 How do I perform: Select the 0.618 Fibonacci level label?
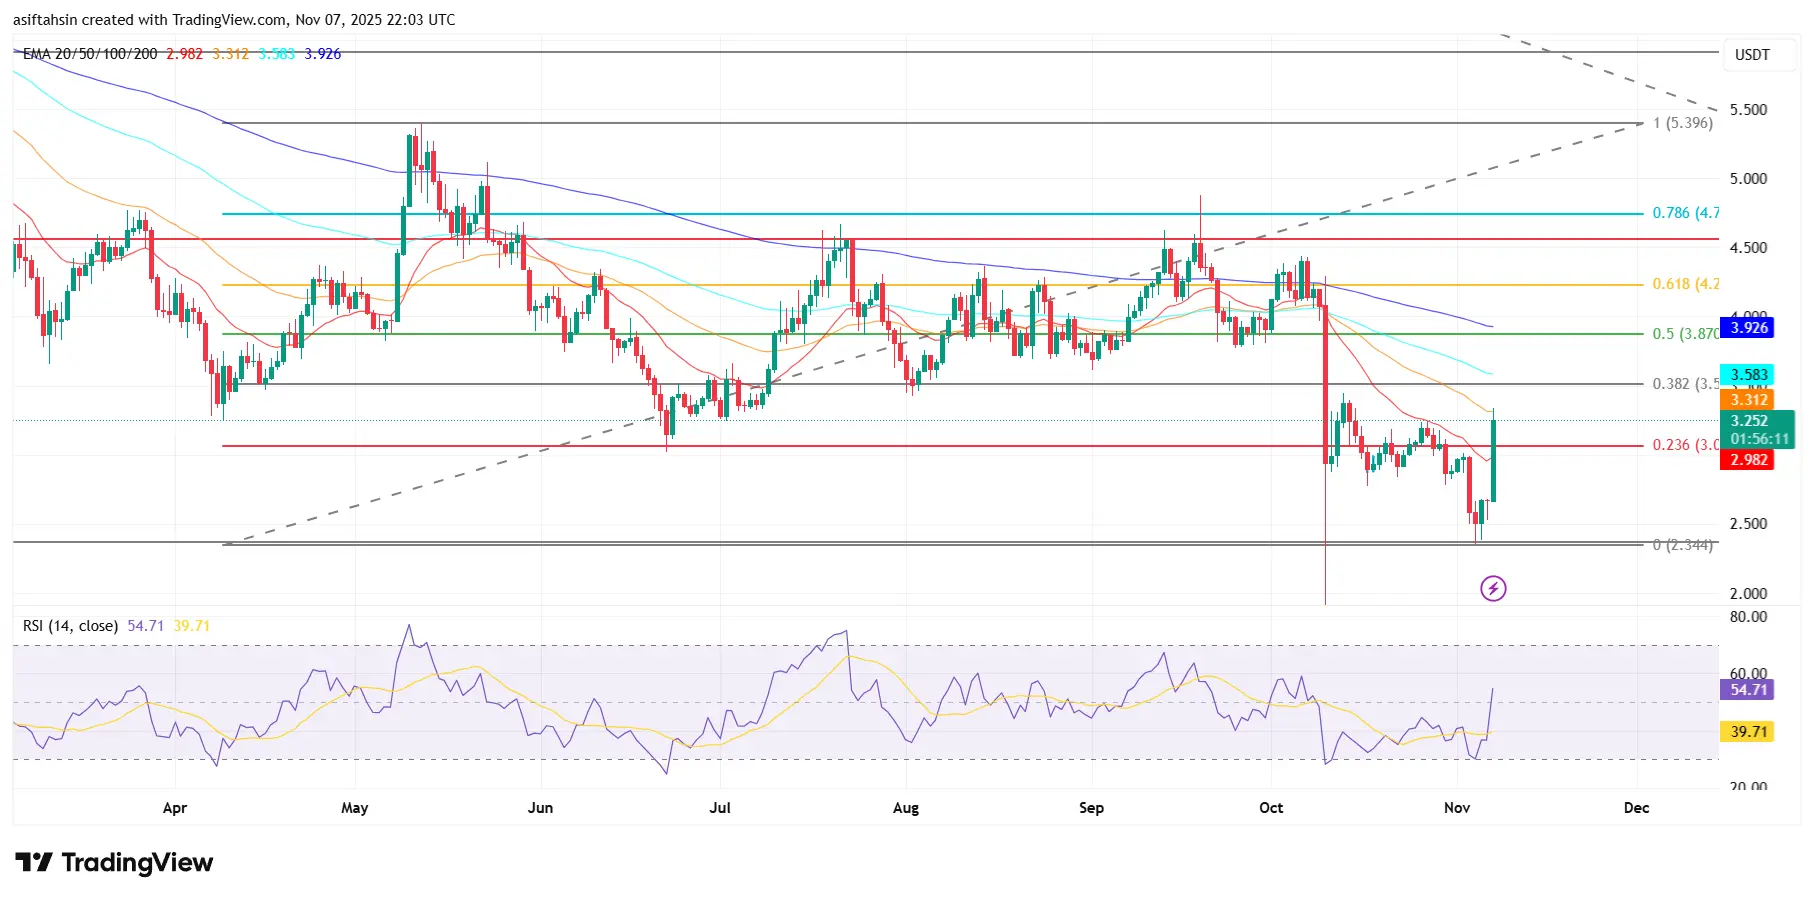click(1685, 284)
